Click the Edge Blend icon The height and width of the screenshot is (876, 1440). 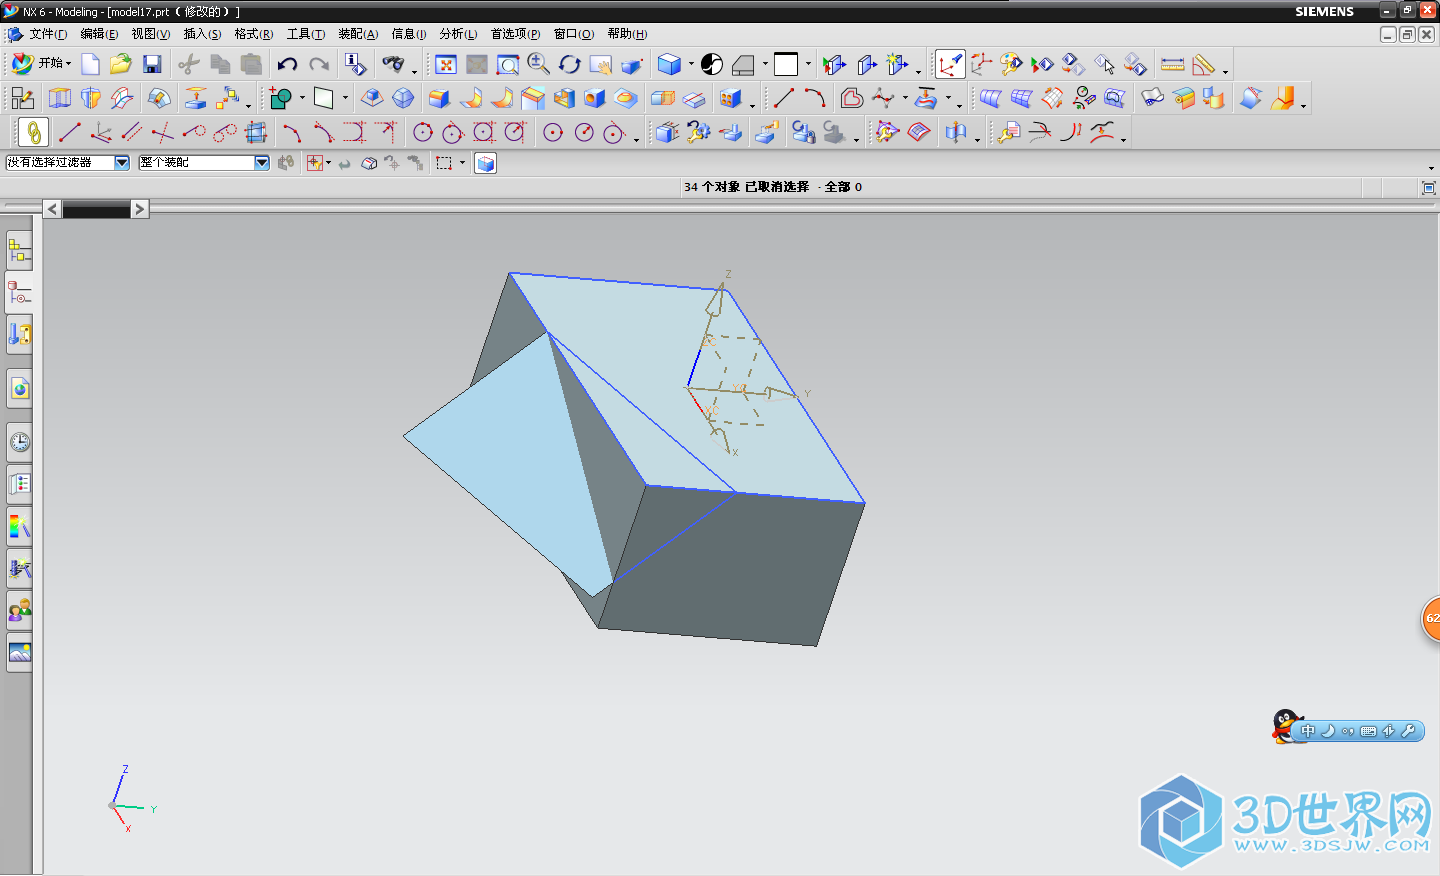coord(439,98)
